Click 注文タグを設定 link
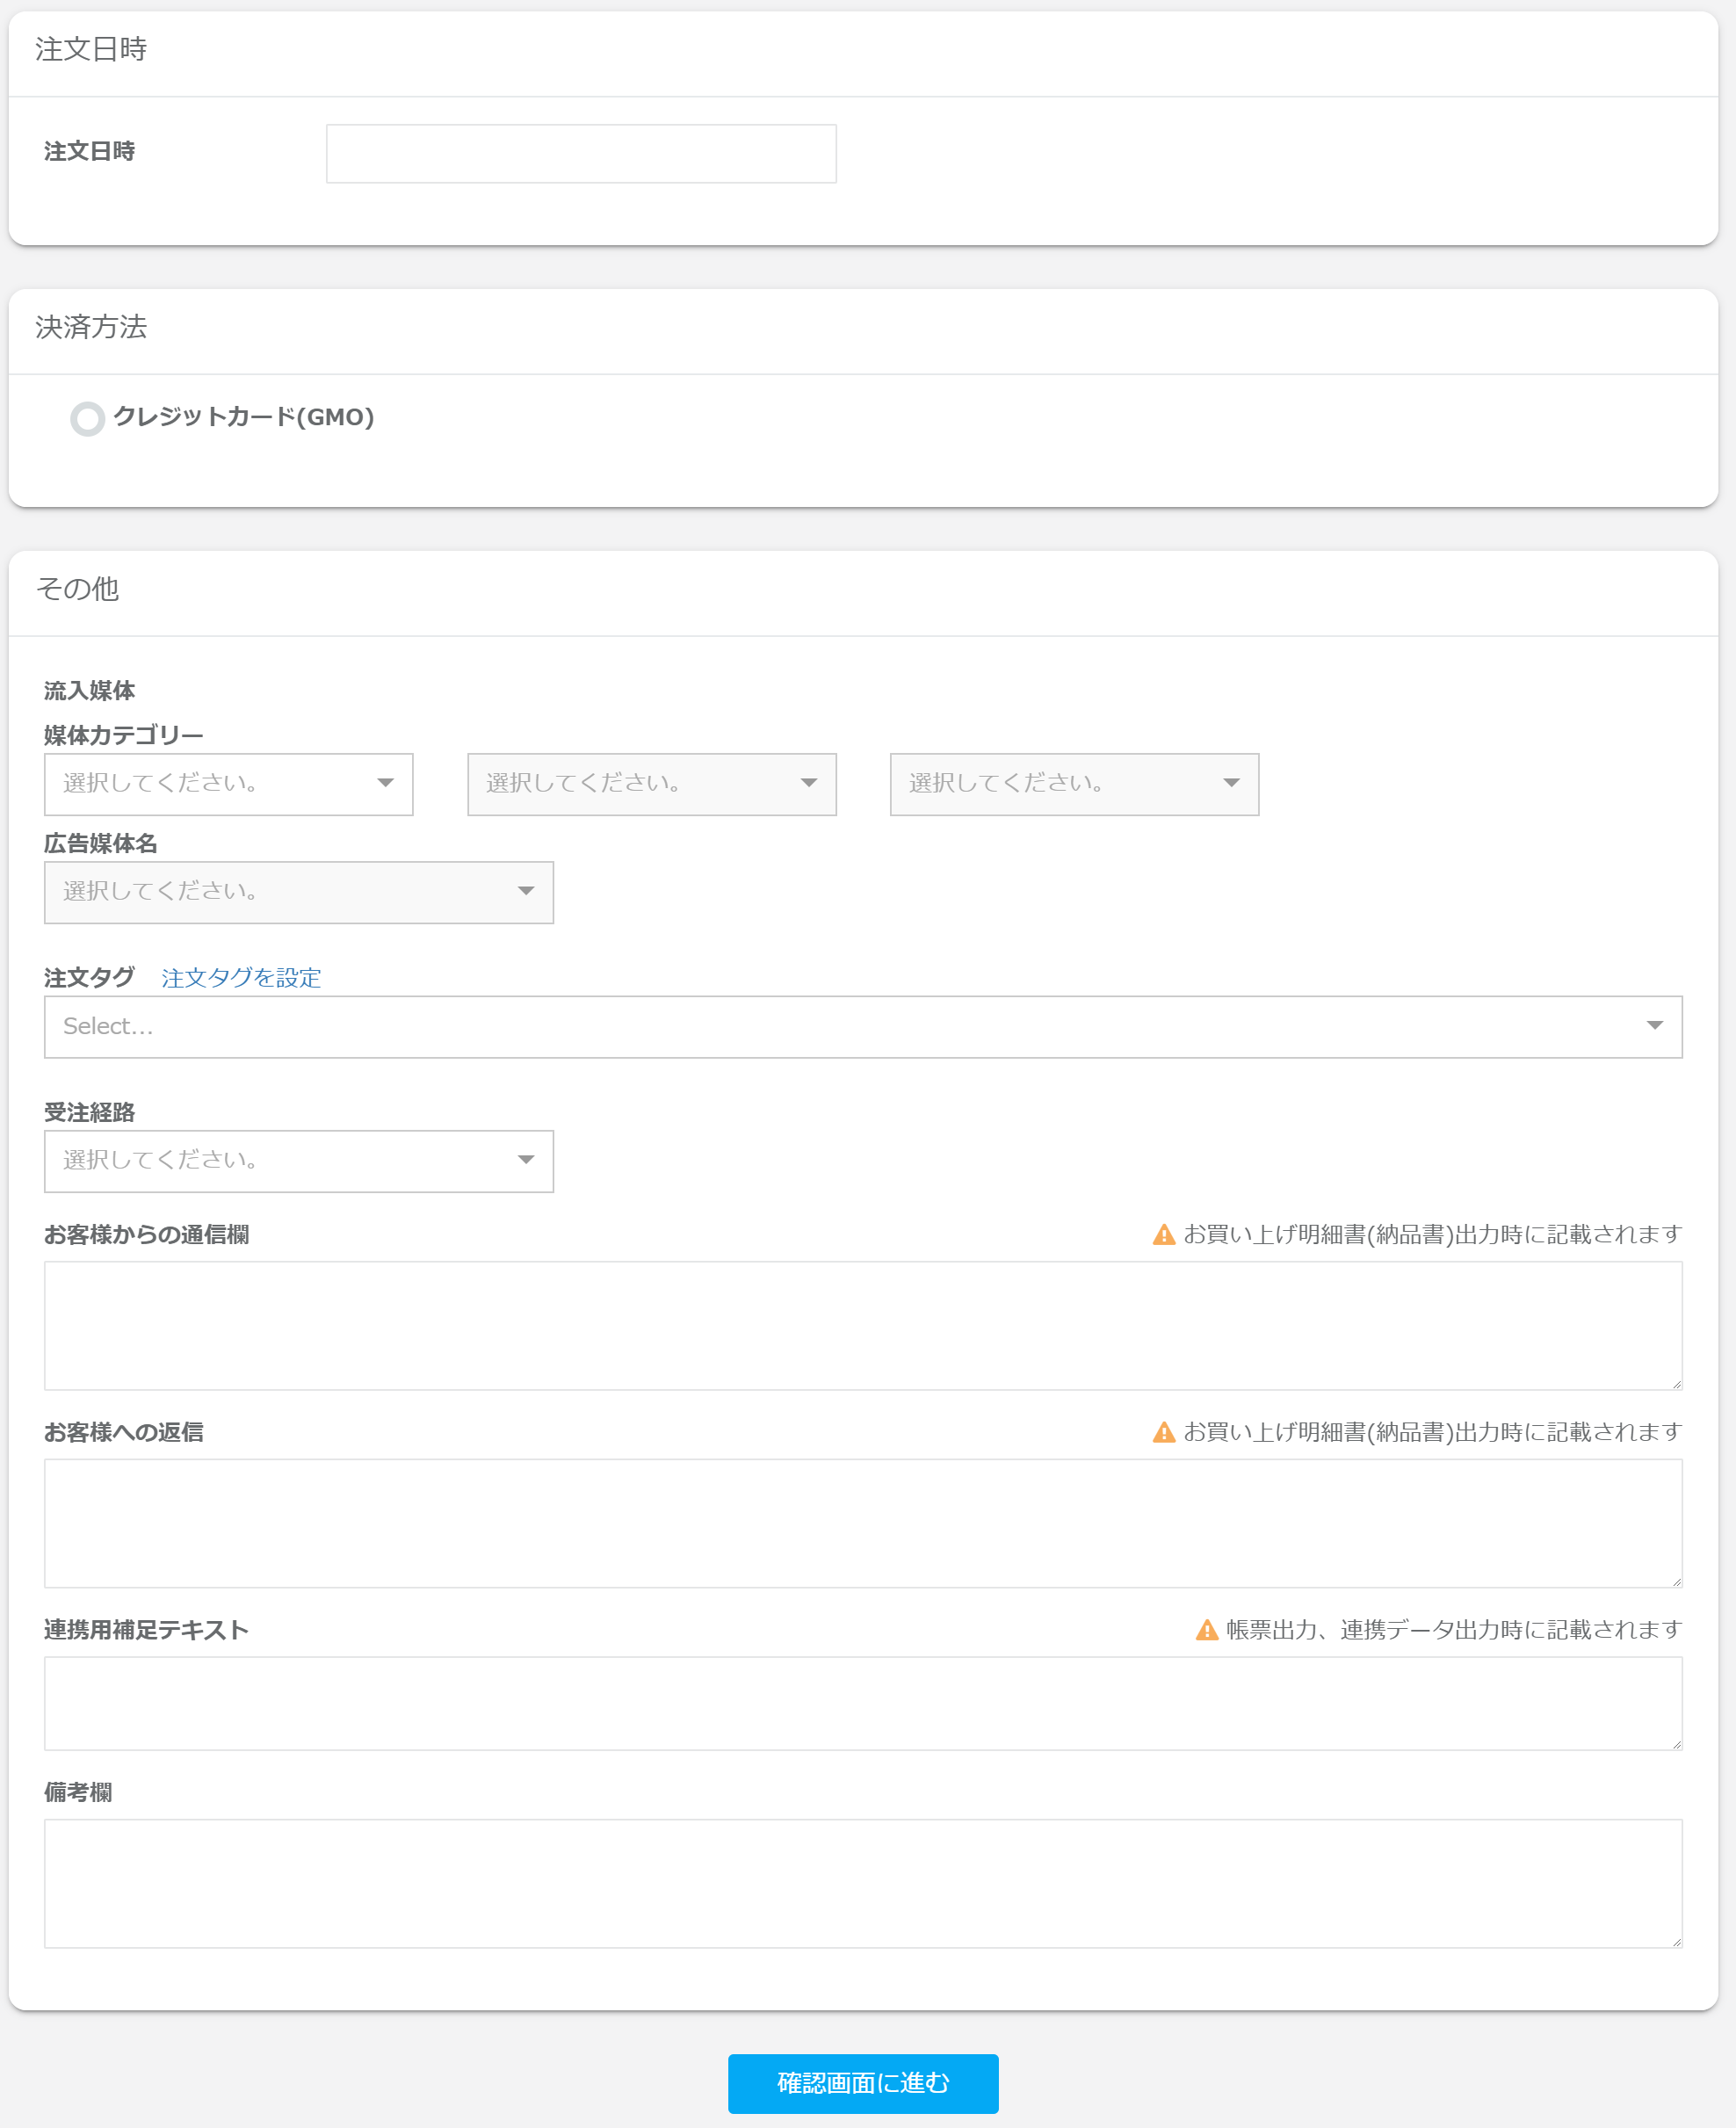1736x2128 pixels. click(241, 978)
